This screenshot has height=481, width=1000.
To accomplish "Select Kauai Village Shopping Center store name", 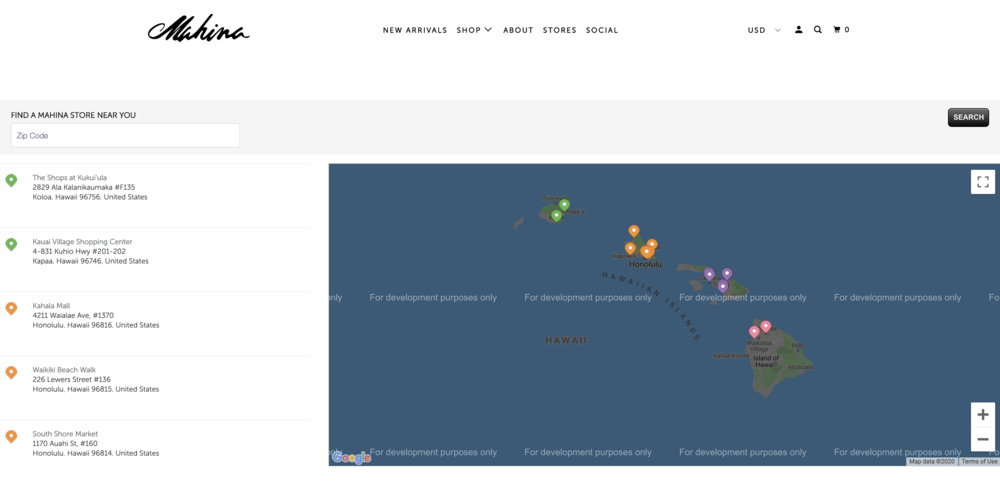I will (x=82, y=242).
